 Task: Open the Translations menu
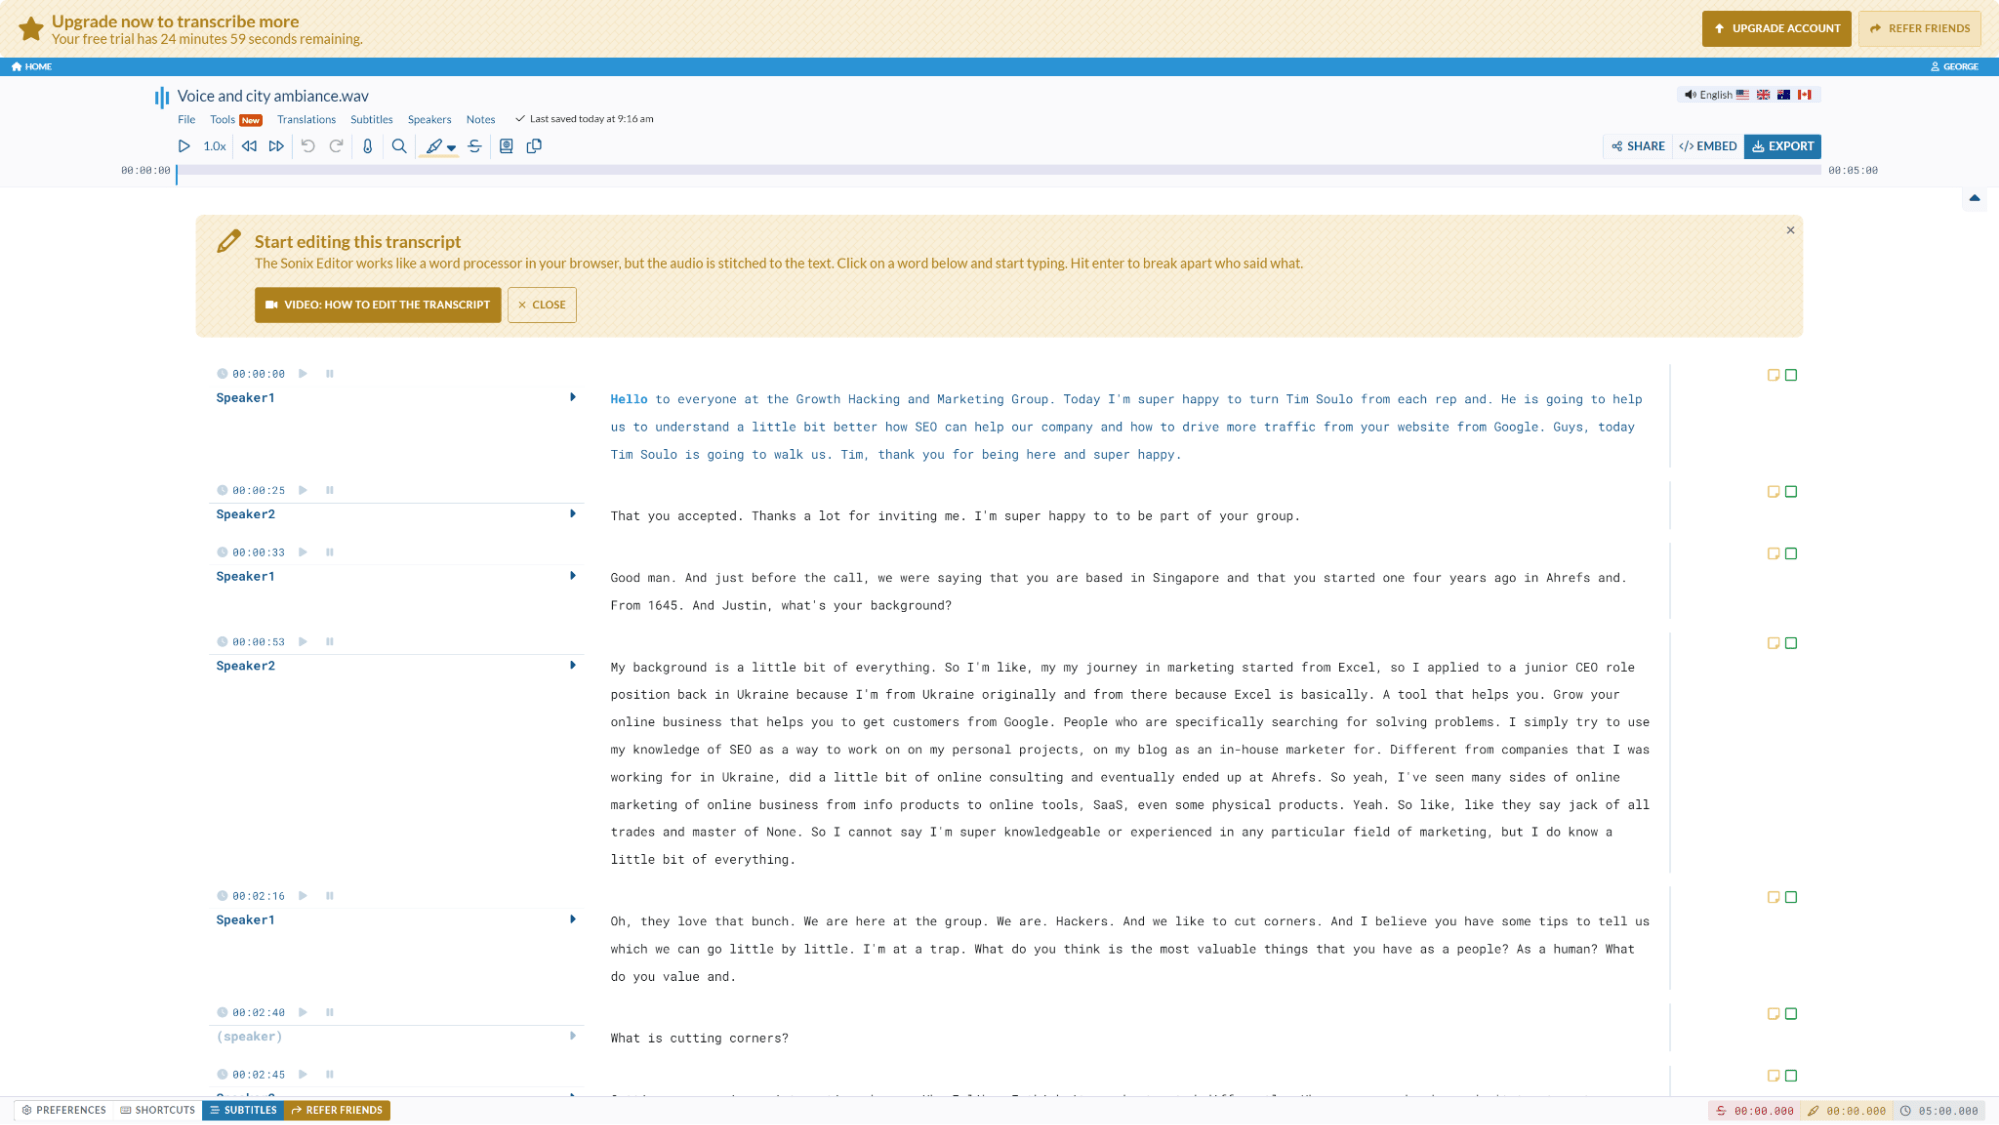click(306, 119)
